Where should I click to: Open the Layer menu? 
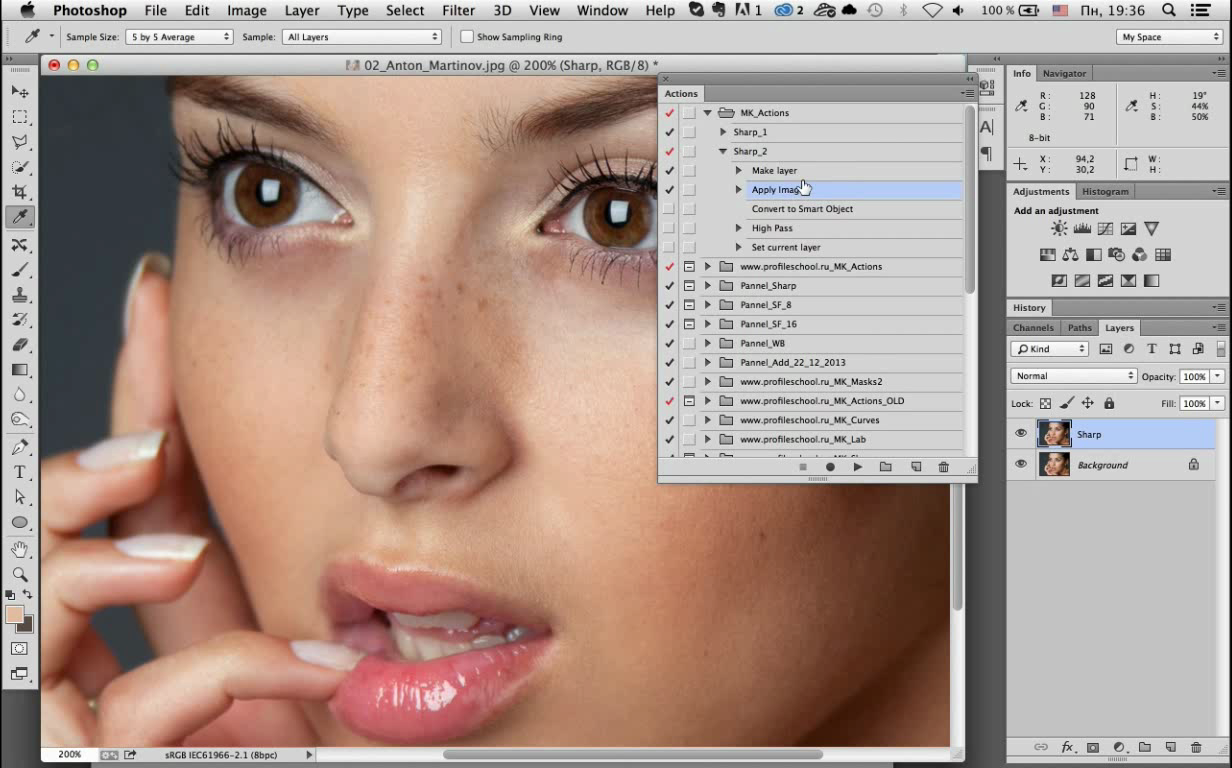click(301, 10)
